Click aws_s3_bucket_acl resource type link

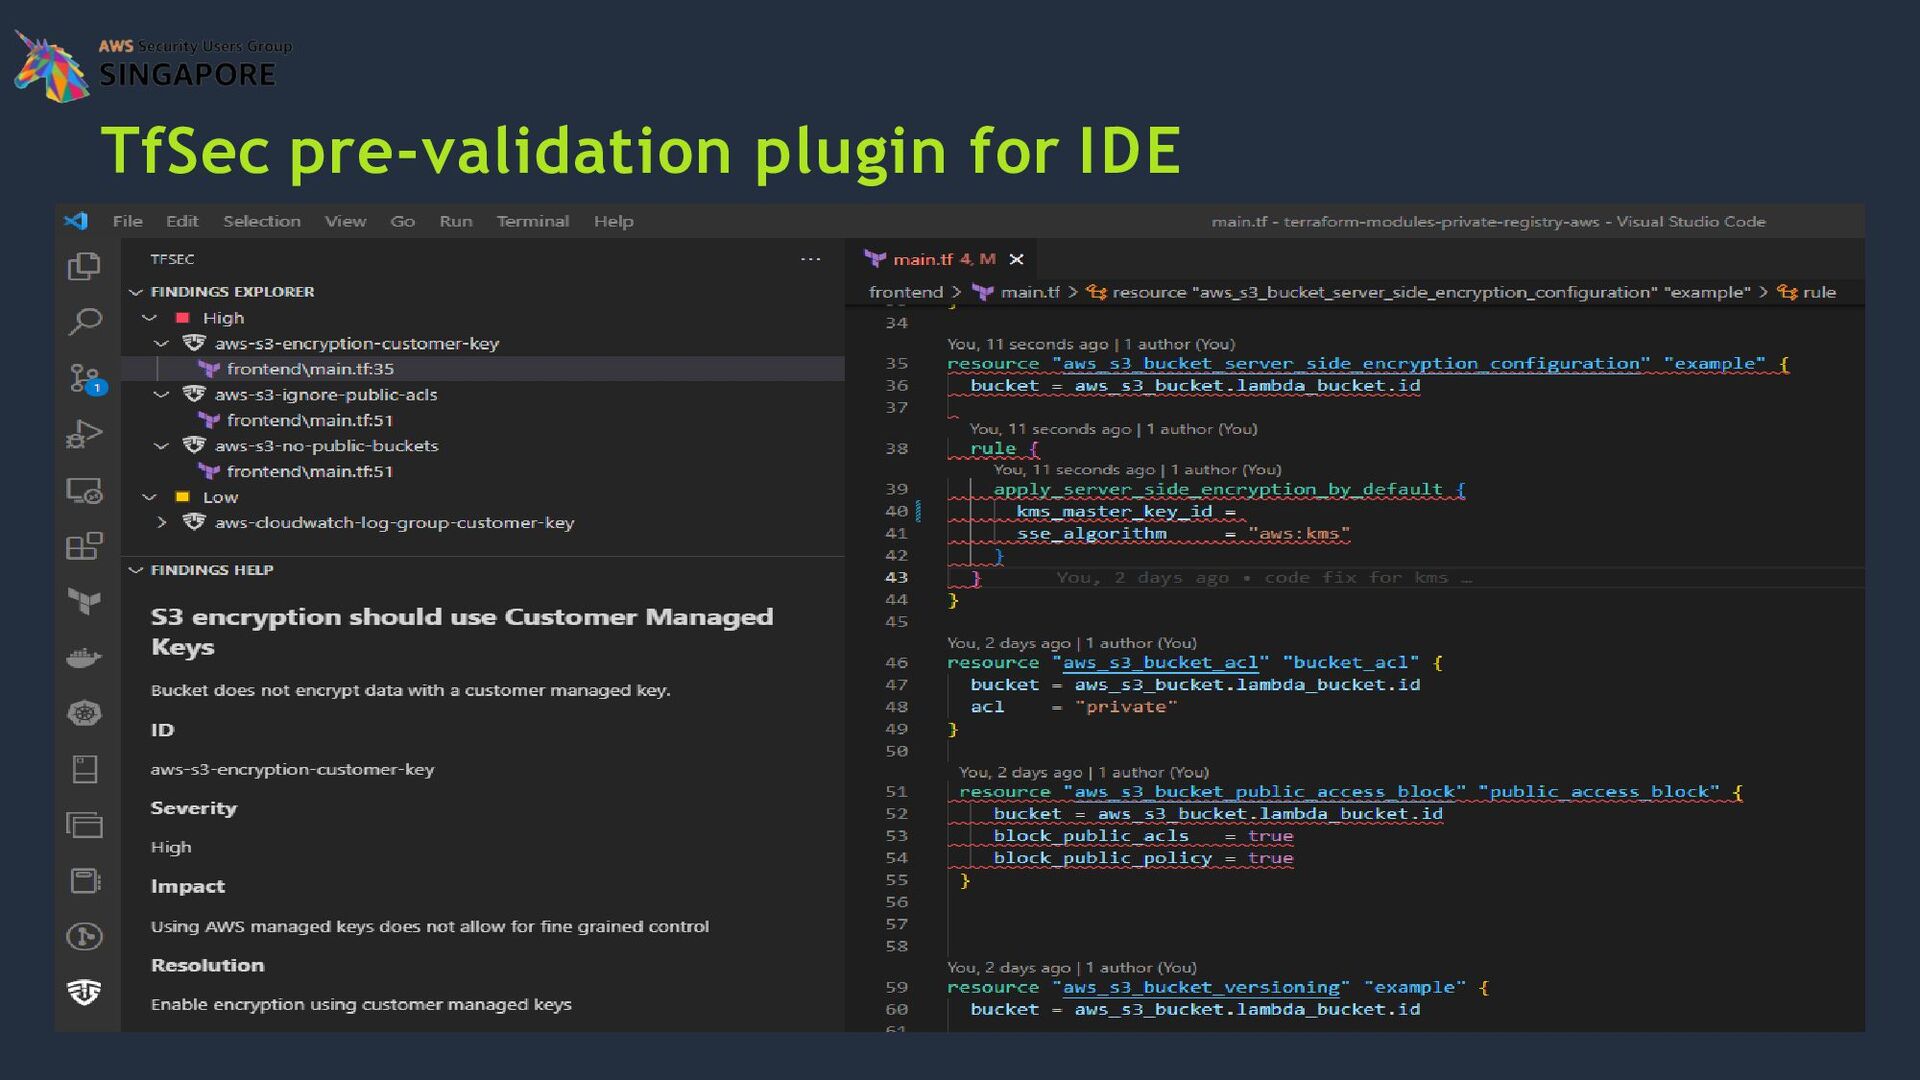(x=1160, y=663)
